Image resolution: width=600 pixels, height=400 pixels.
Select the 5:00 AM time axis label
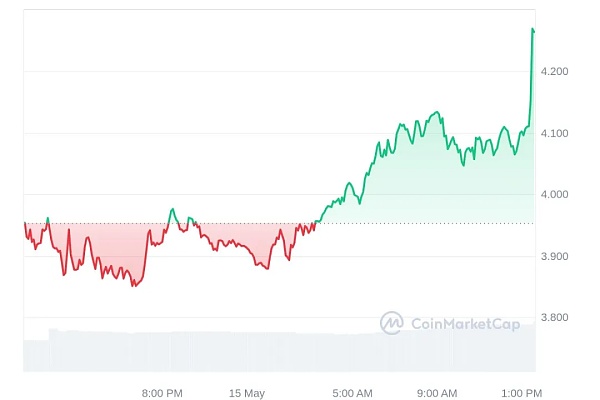pos(352,393)
